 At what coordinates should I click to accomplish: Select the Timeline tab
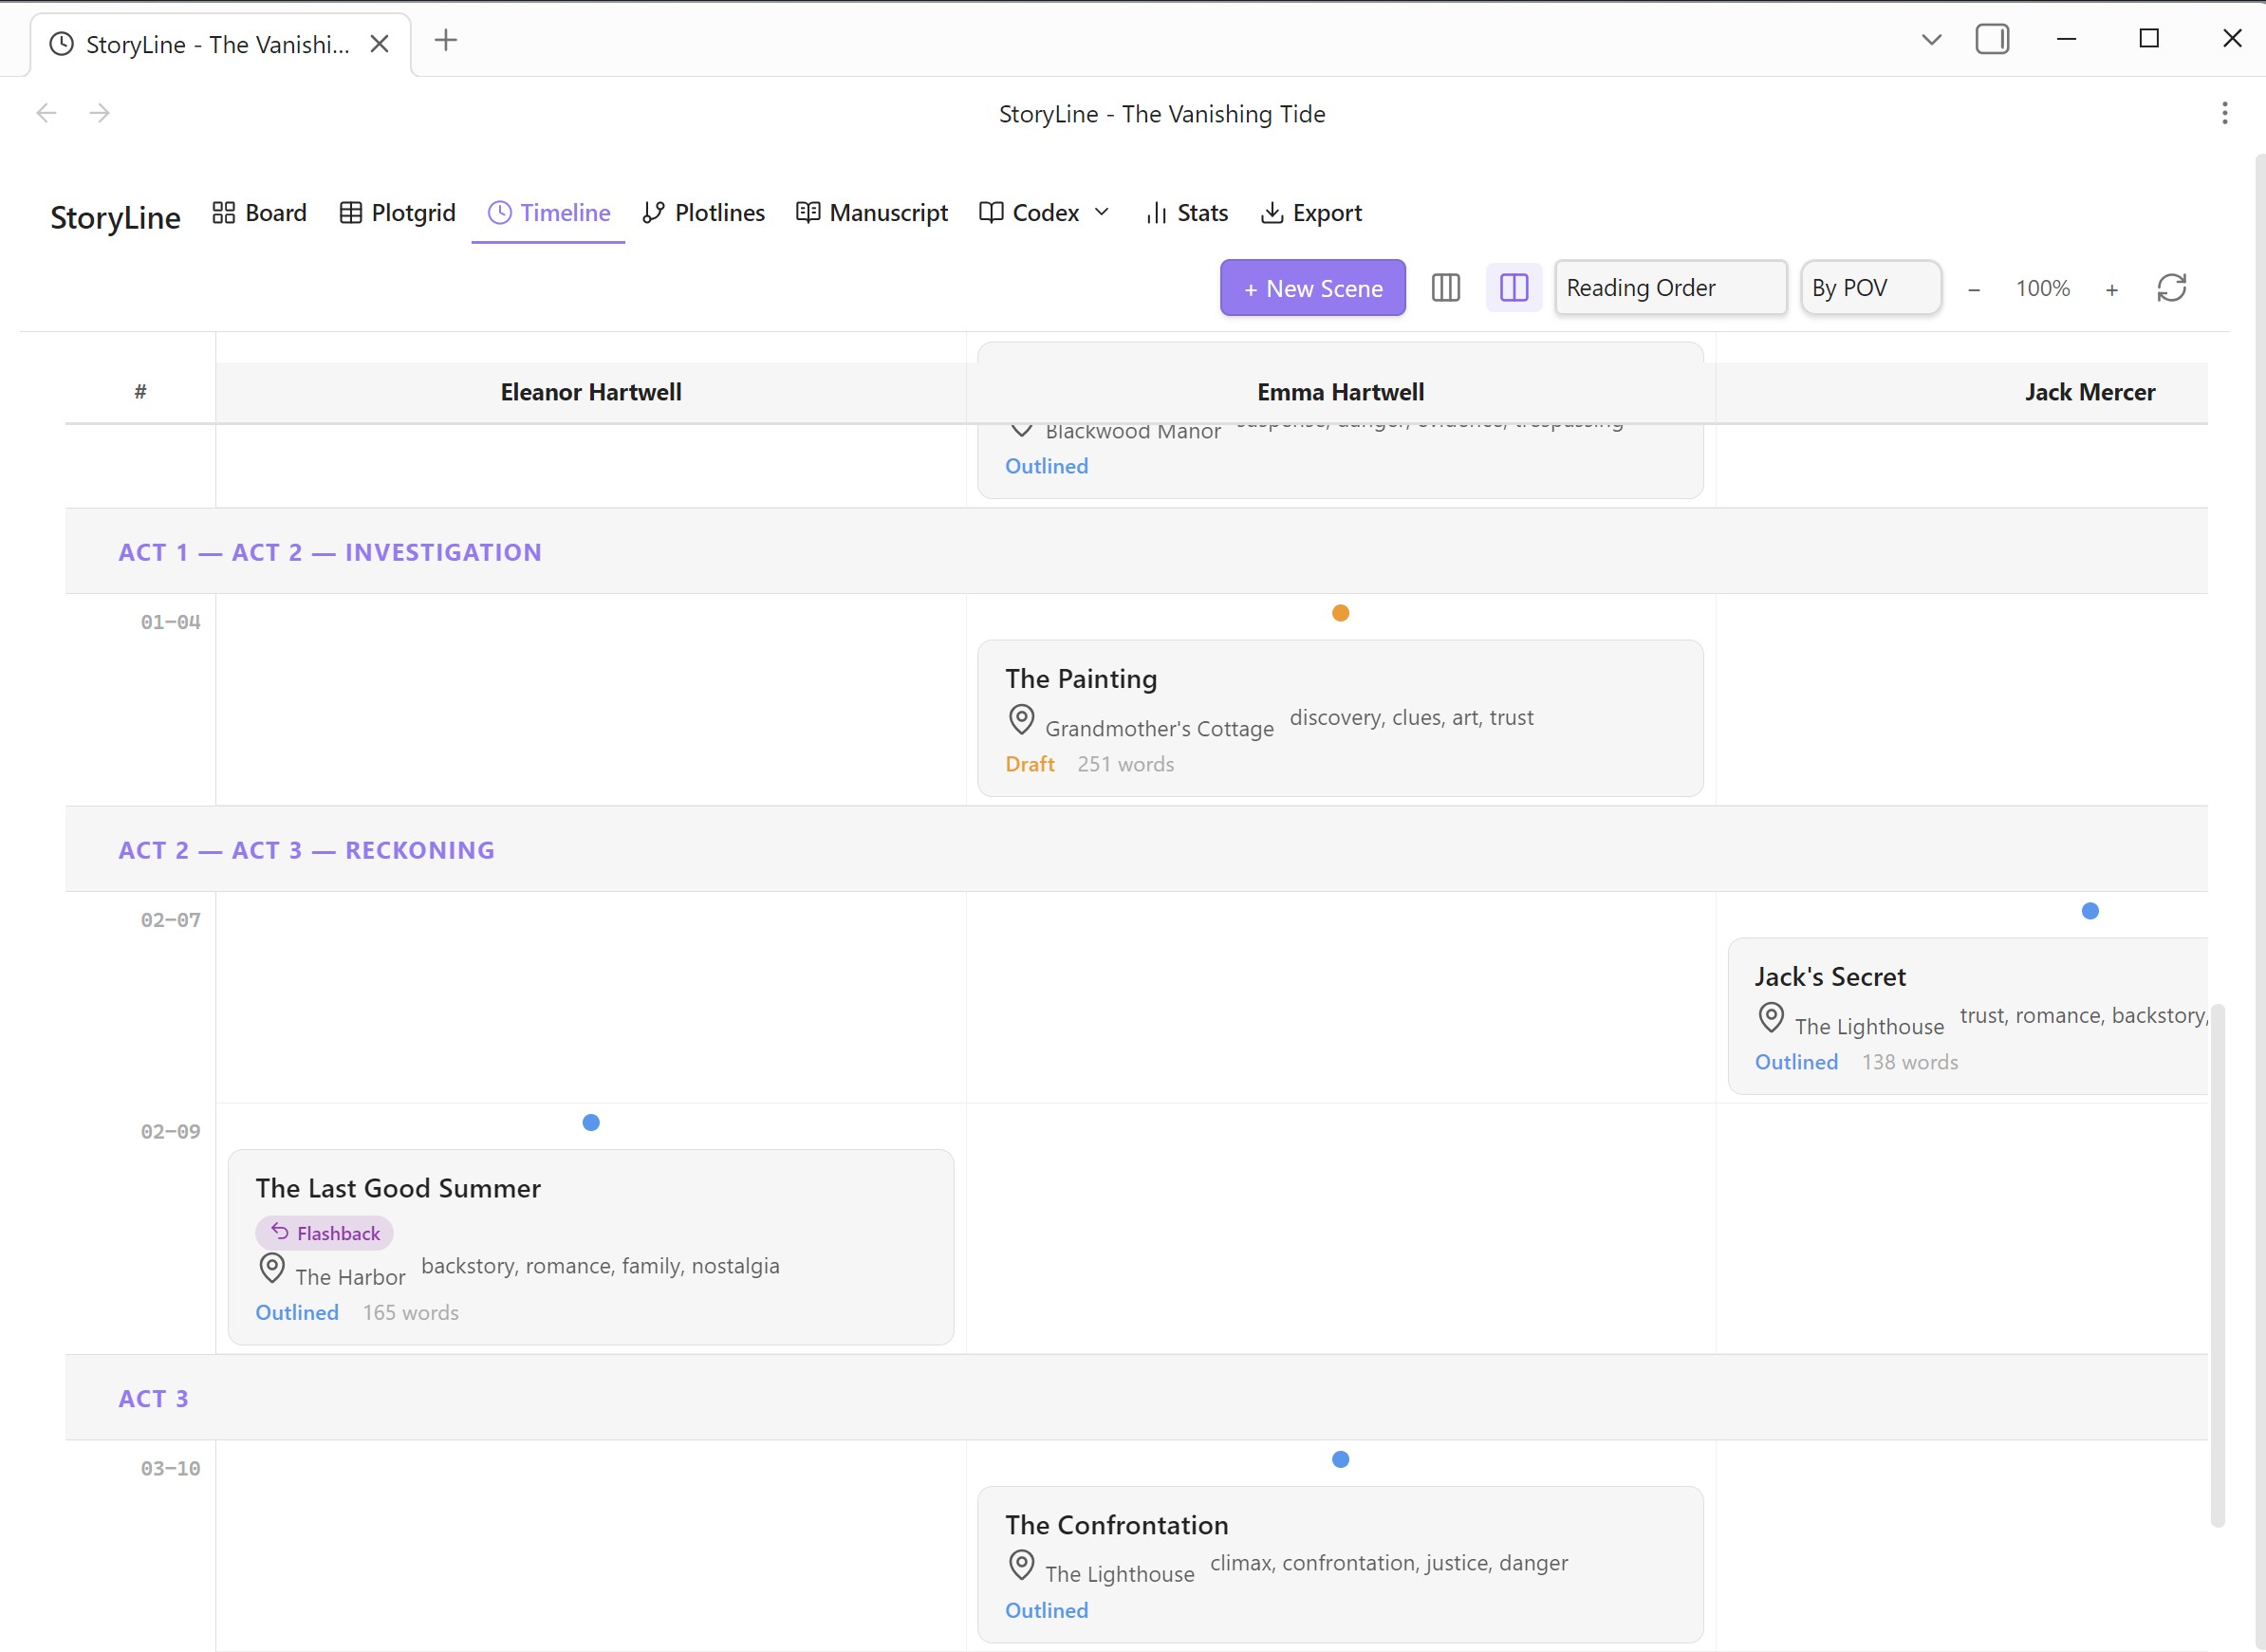pyautogui.click(x=549, y=213)
